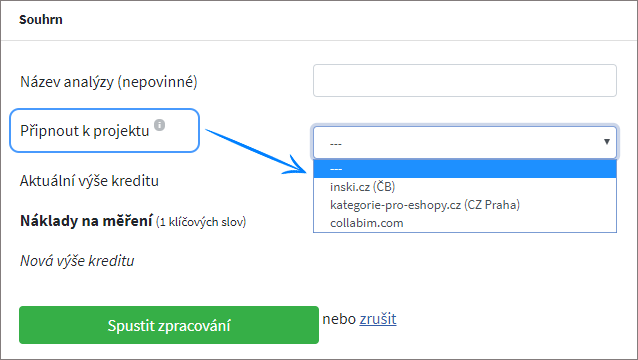Click the Souhrn header title
This screenshot has width=638, height=360.
pyautogui.click(x=41, y=20)
